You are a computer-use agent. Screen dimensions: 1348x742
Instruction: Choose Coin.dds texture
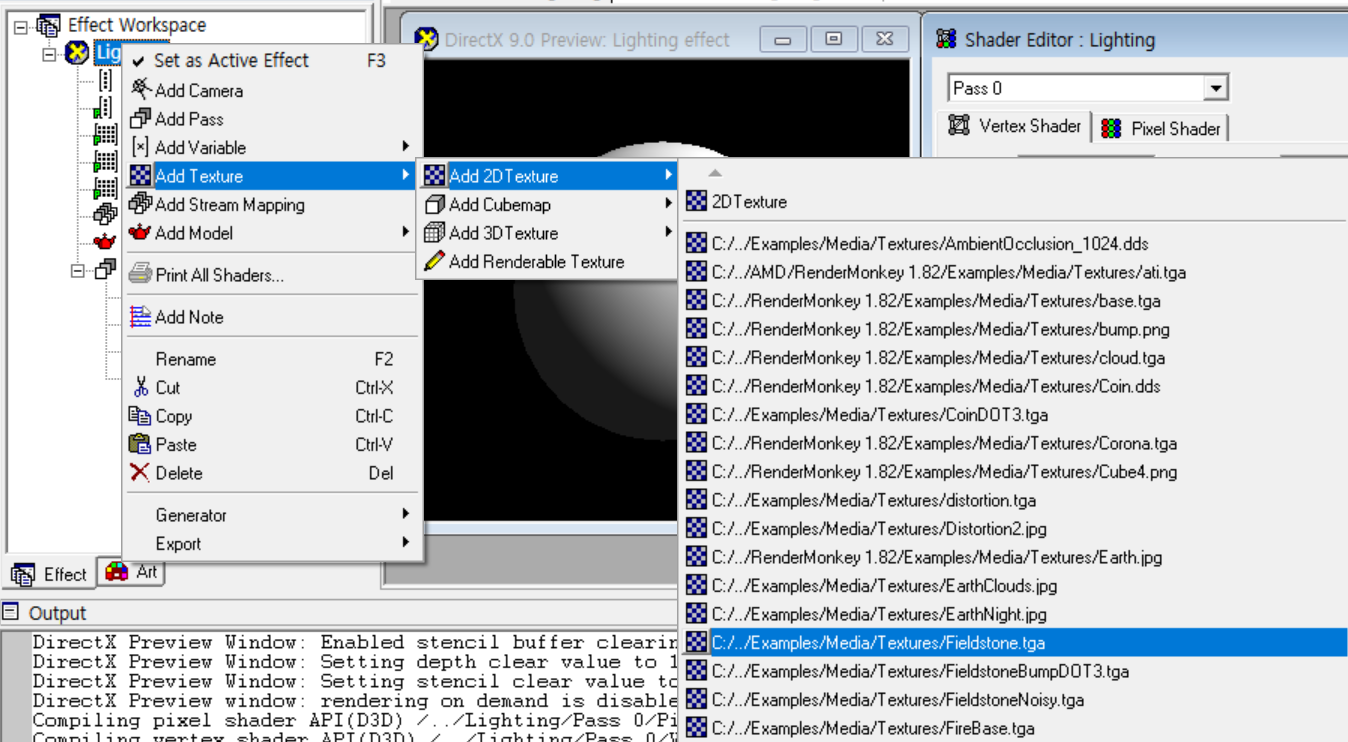[x=1014, y=386]
